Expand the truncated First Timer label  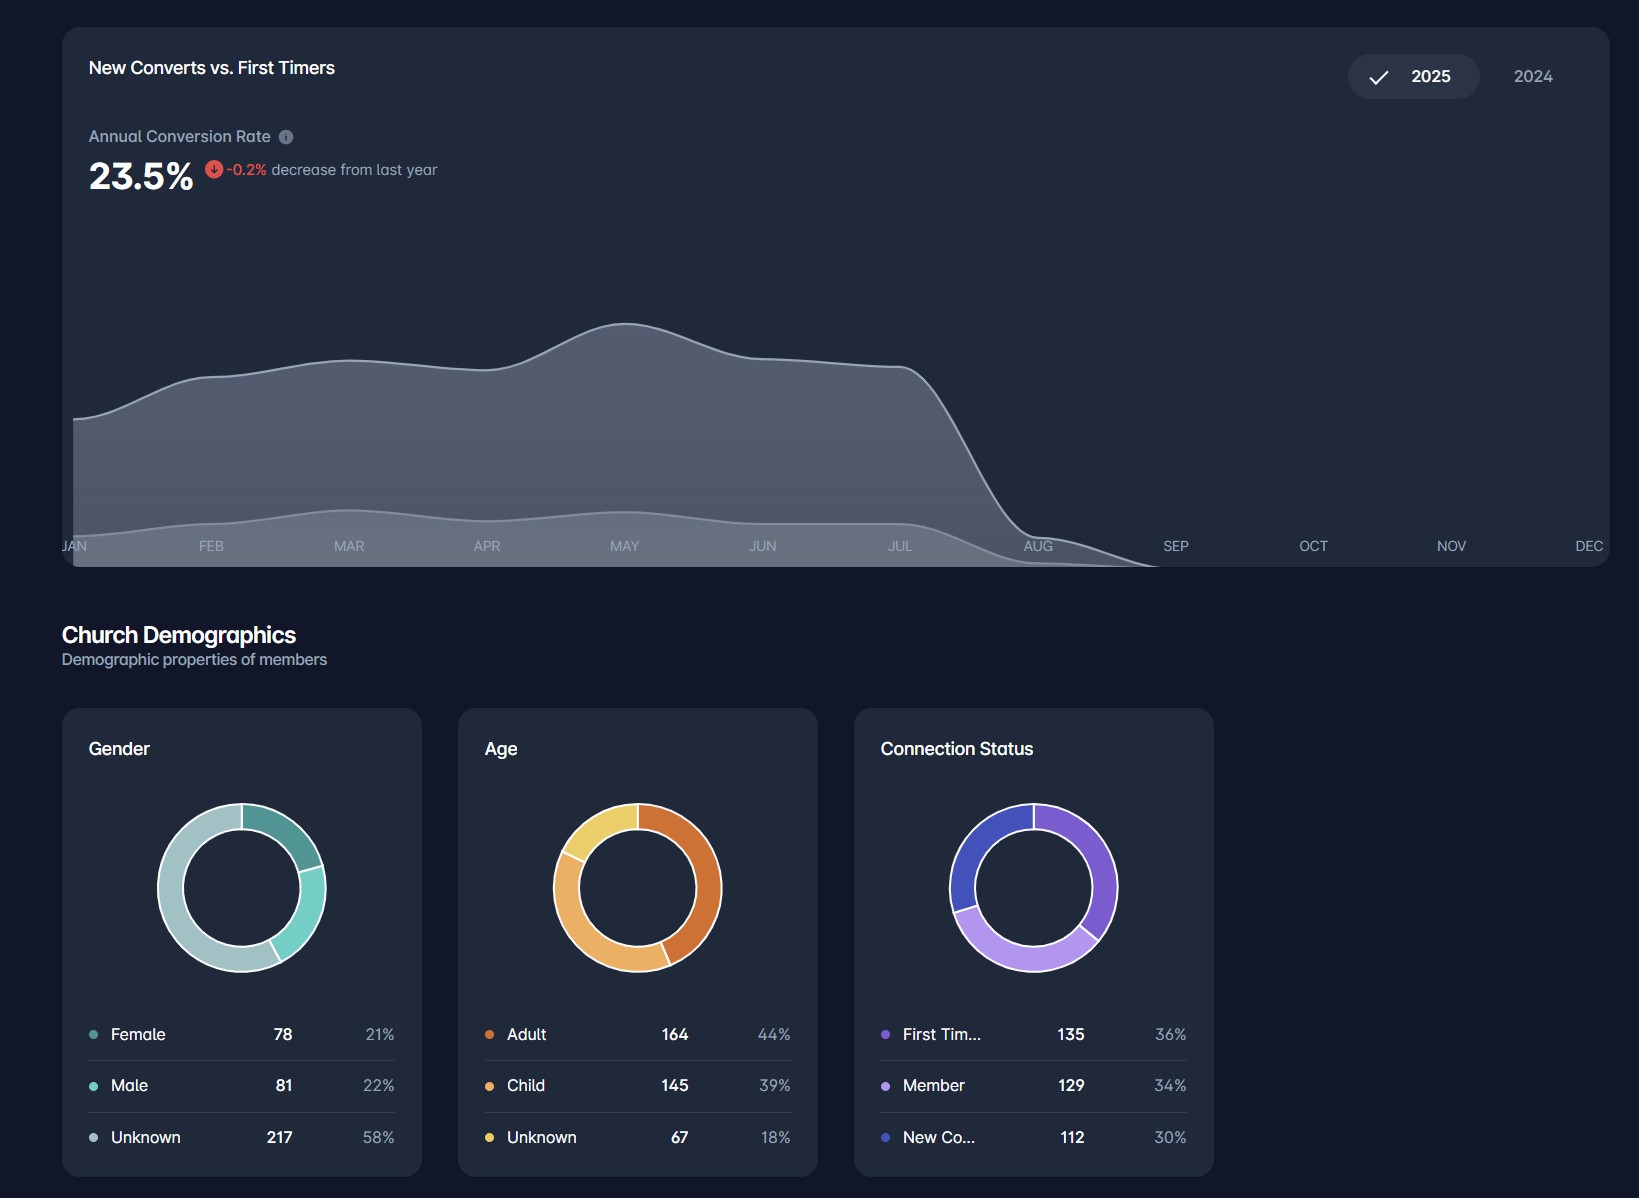click(940, 1034)
